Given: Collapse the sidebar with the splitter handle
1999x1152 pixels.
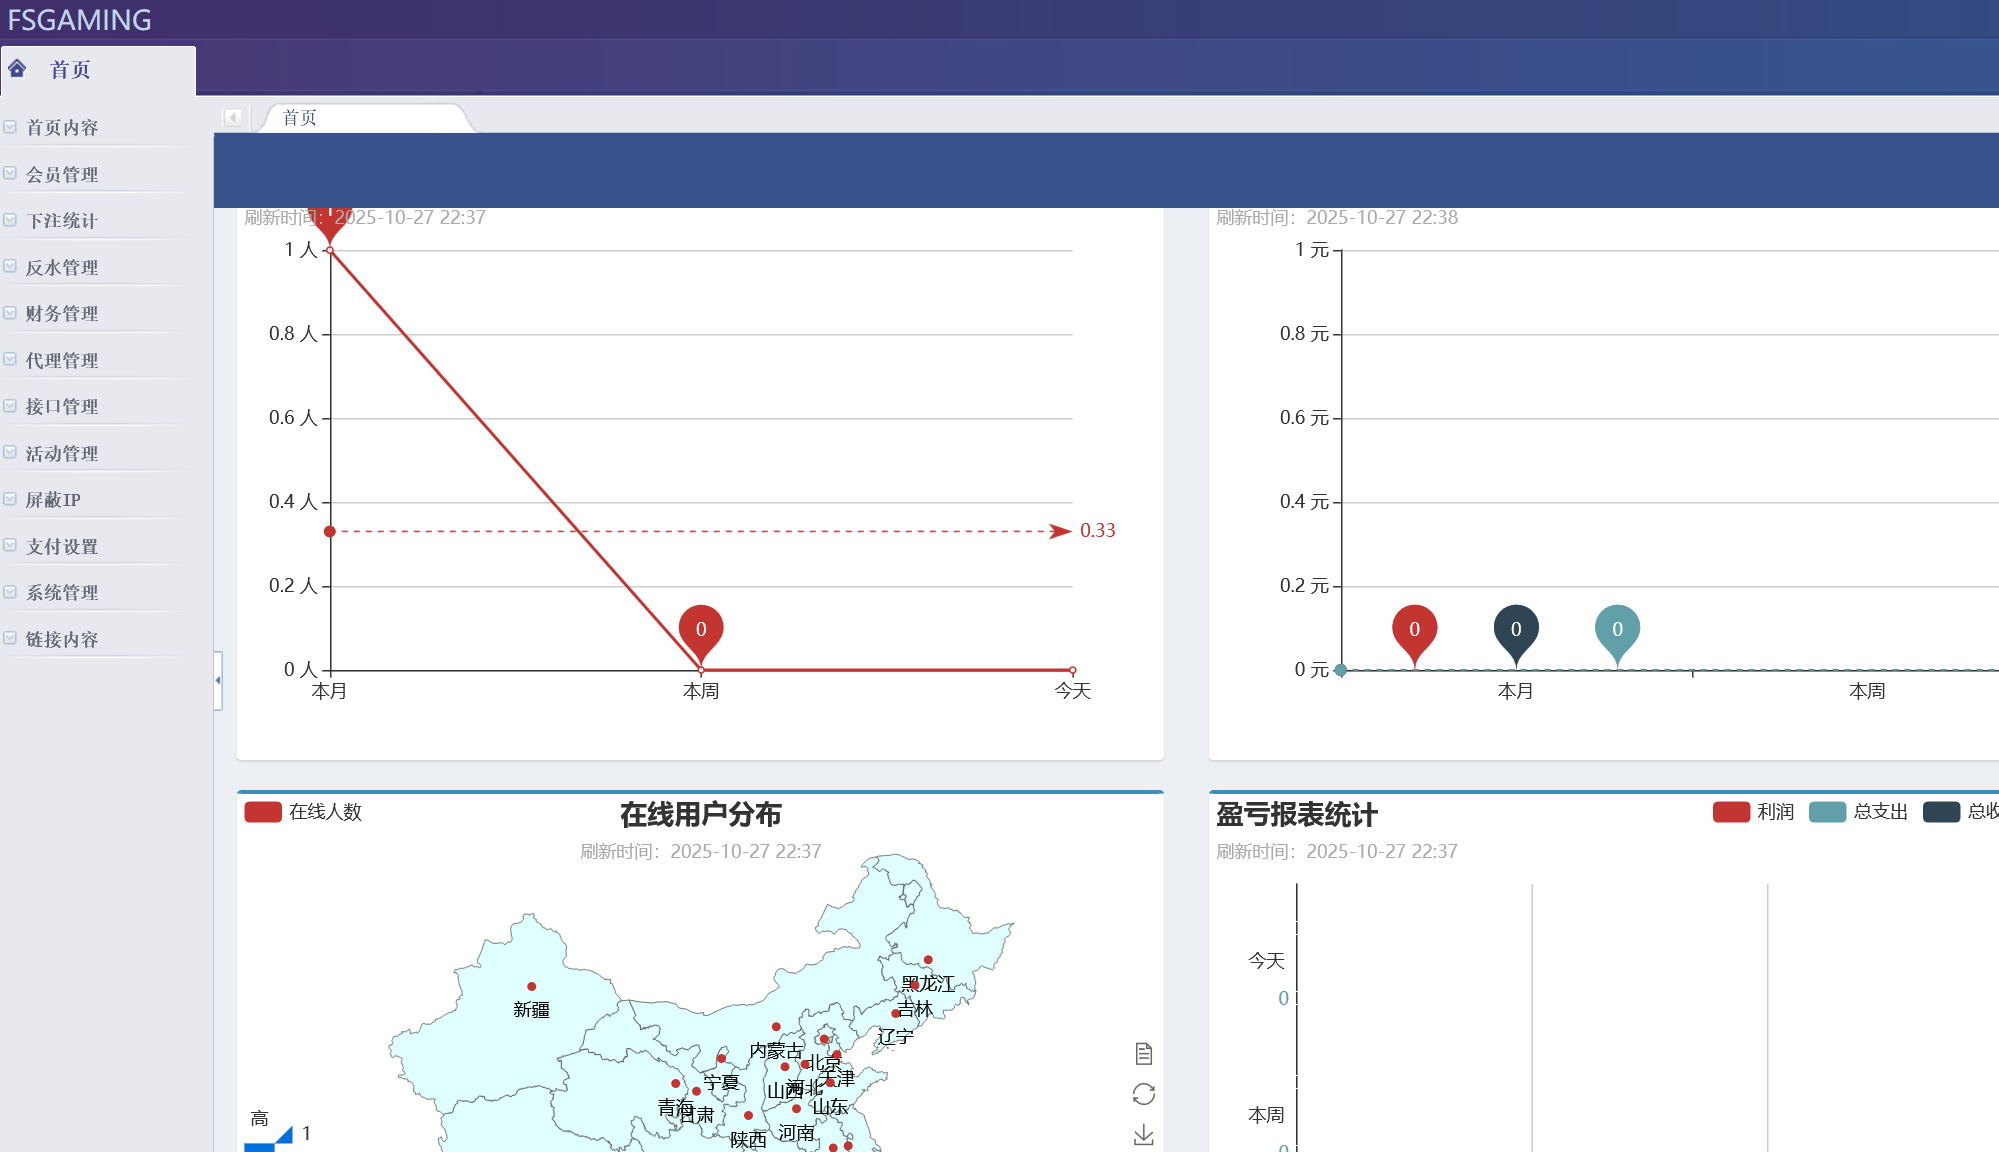Looking at the screenshot, I should pos(218,680).
